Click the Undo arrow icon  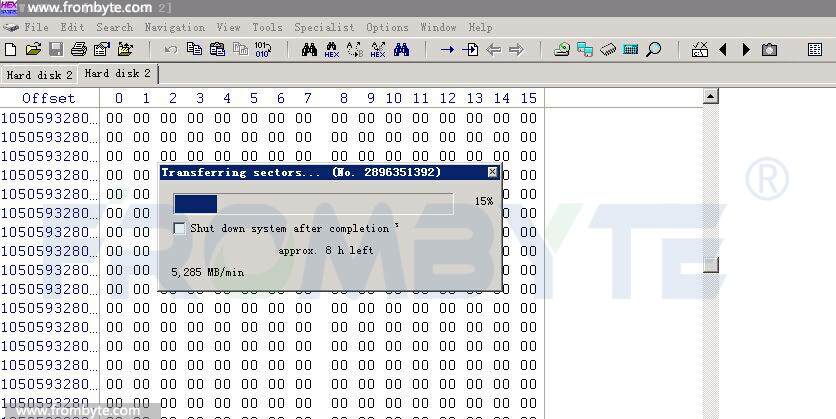171,50
